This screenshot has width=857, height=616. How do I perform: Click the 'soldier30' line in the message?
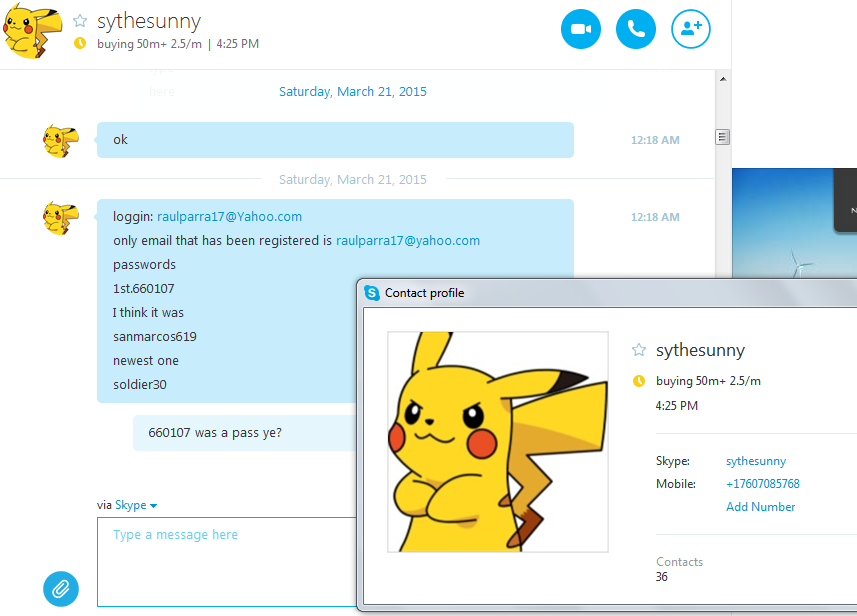pos(139,385)
